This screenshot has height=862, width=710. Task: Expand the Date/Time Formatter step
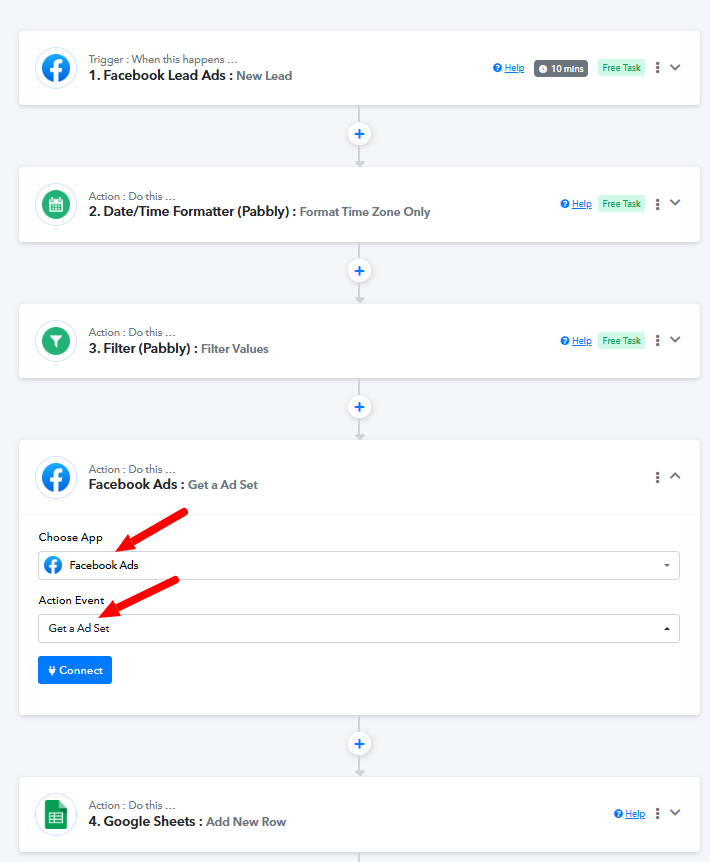675,203
